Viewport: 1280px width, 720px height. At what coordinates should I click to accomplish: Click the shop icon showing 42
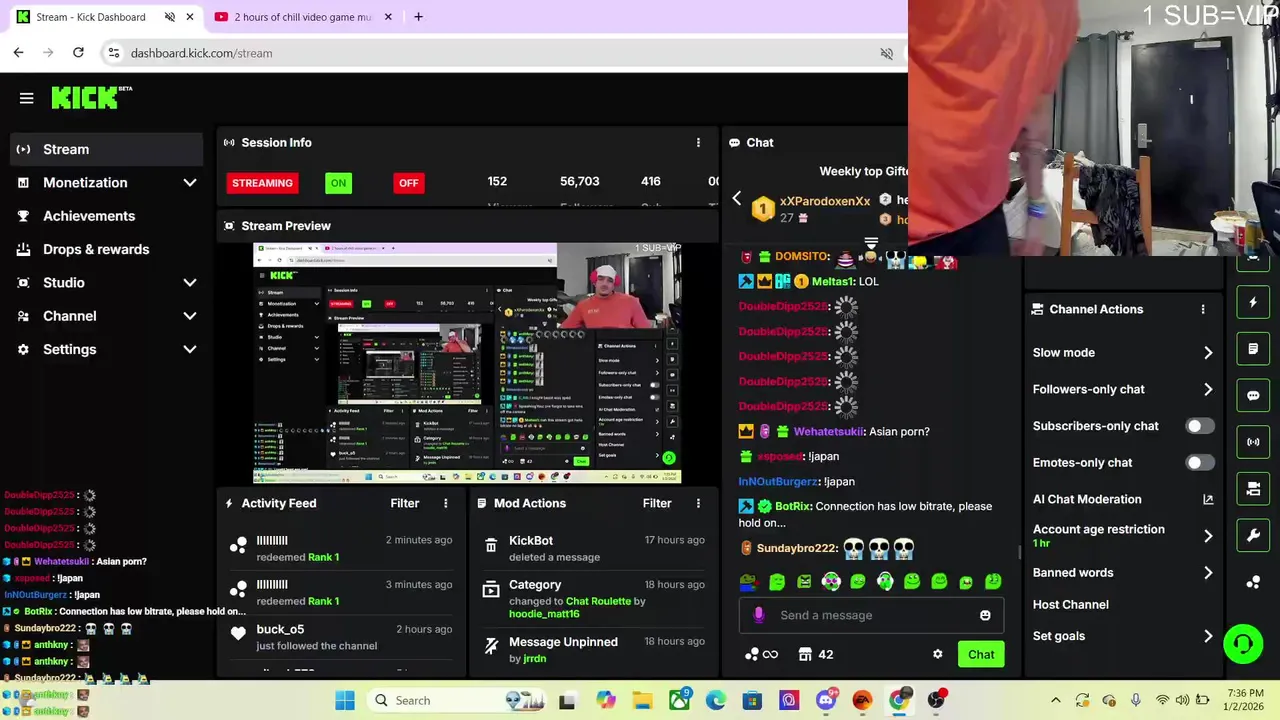click(x=816, y=654)
